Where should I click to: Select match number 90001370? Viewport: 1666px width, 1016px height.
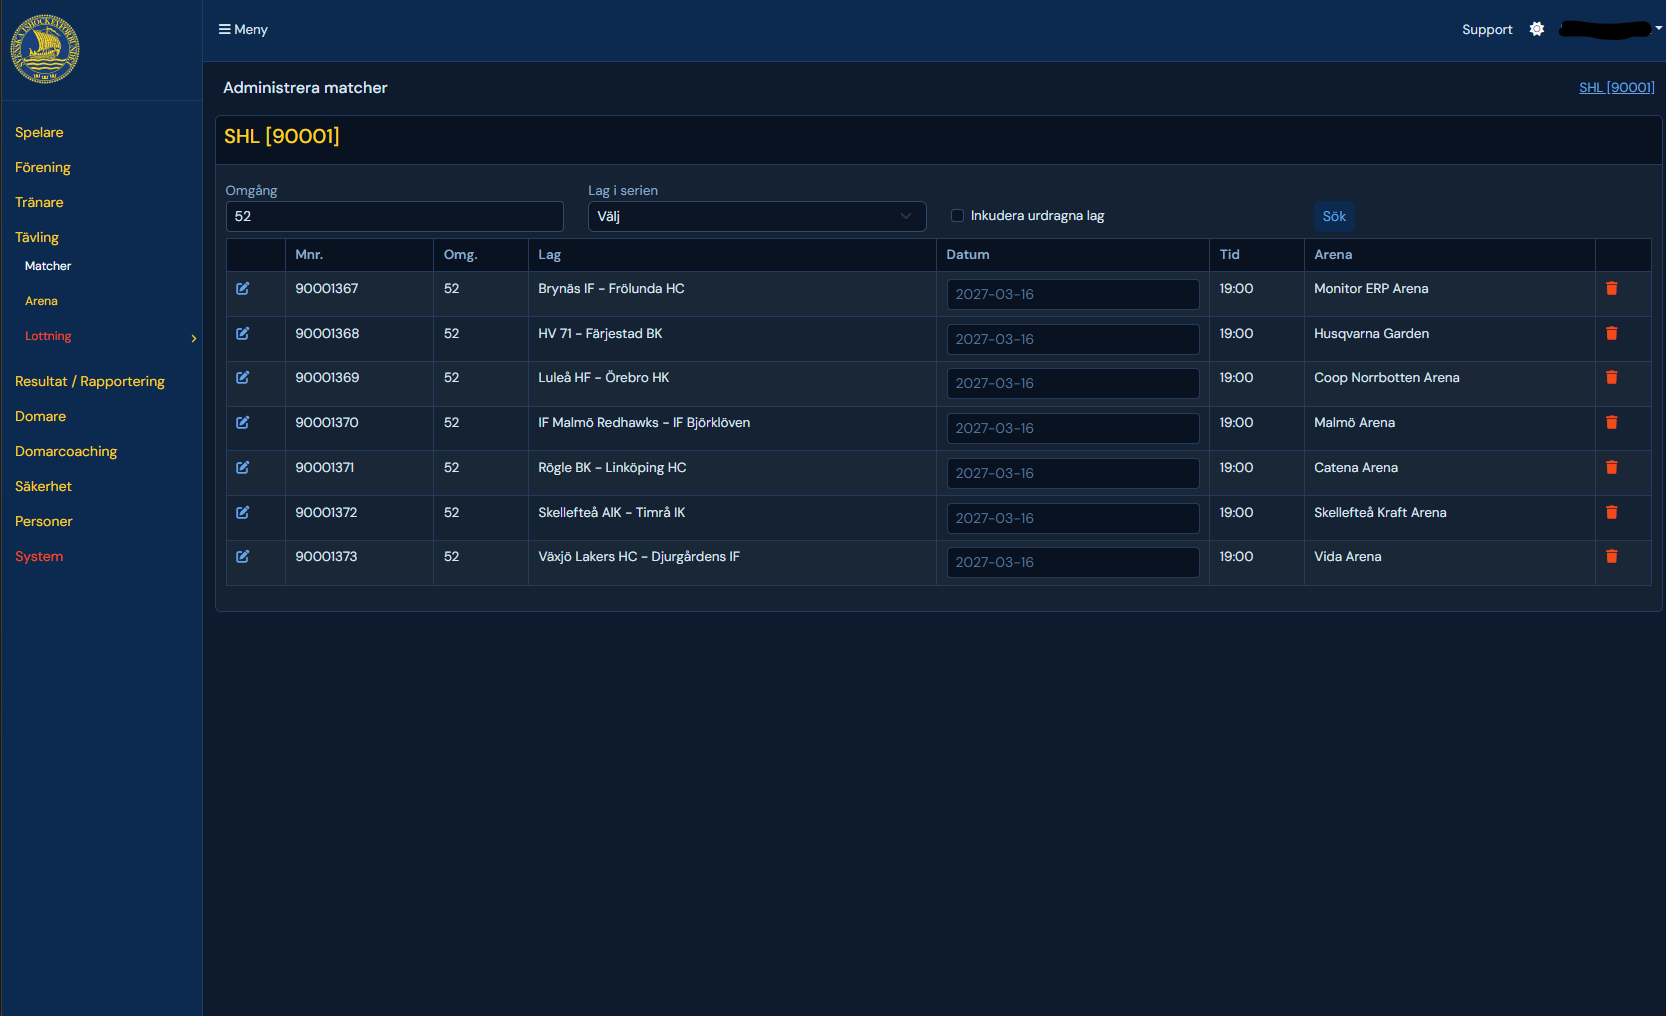pyautogui.click(x=327, y=422)
